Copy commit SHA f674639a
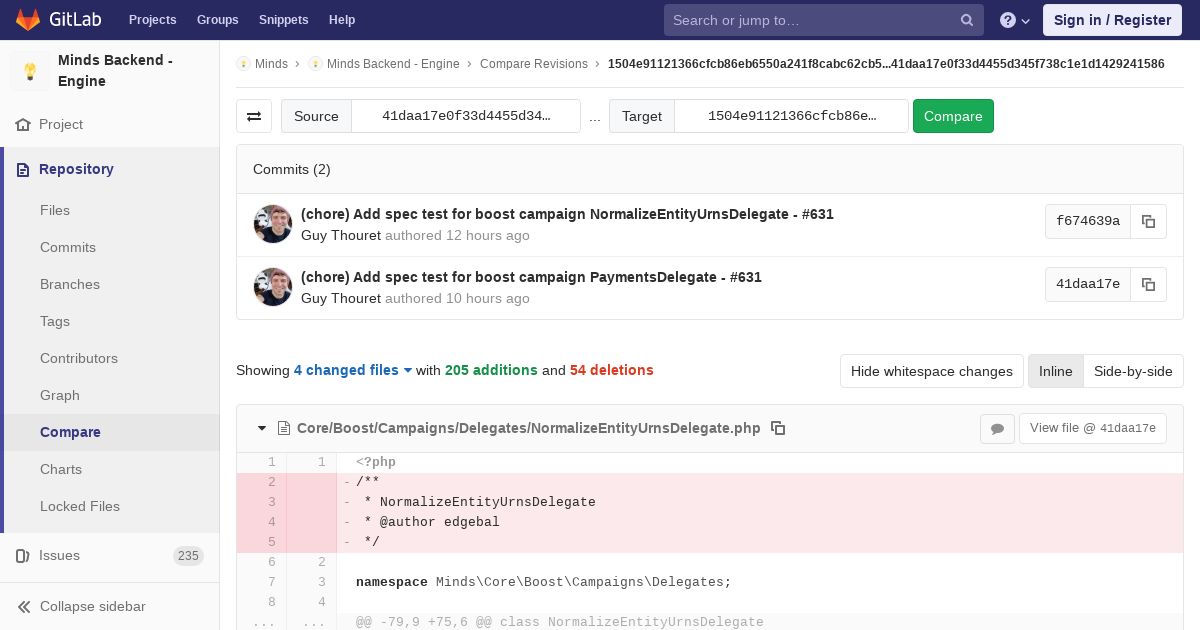 [1148, 222]
